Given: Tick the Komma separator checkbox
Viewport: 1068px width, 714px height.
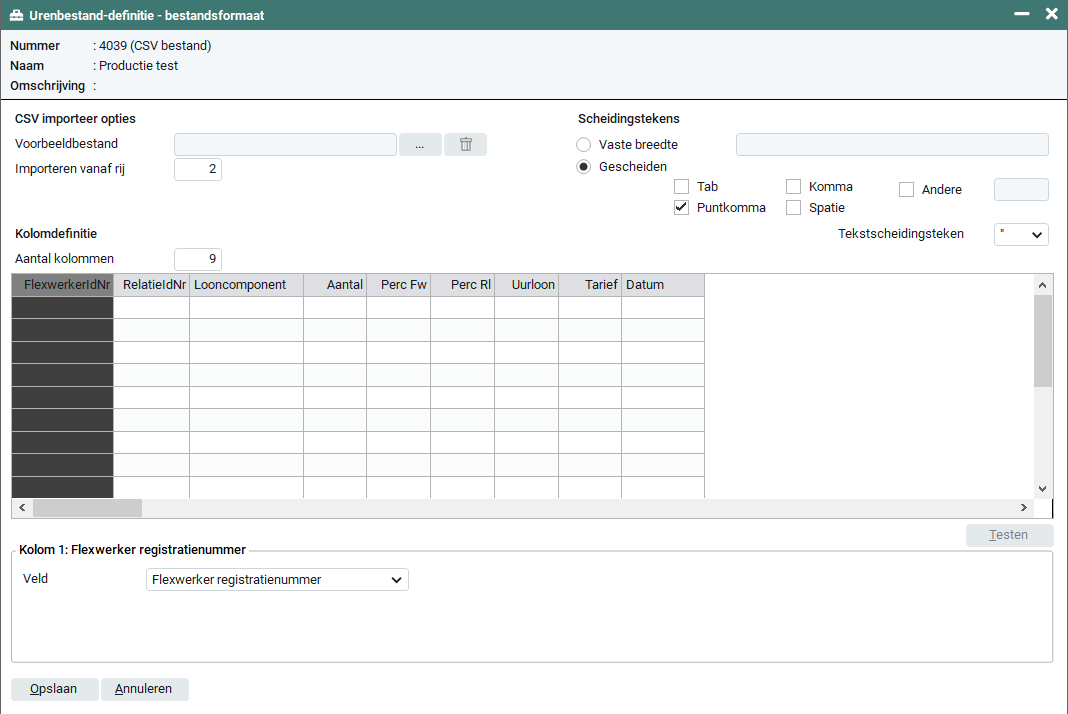Looking at the screenshot, I should coord(794,187).
